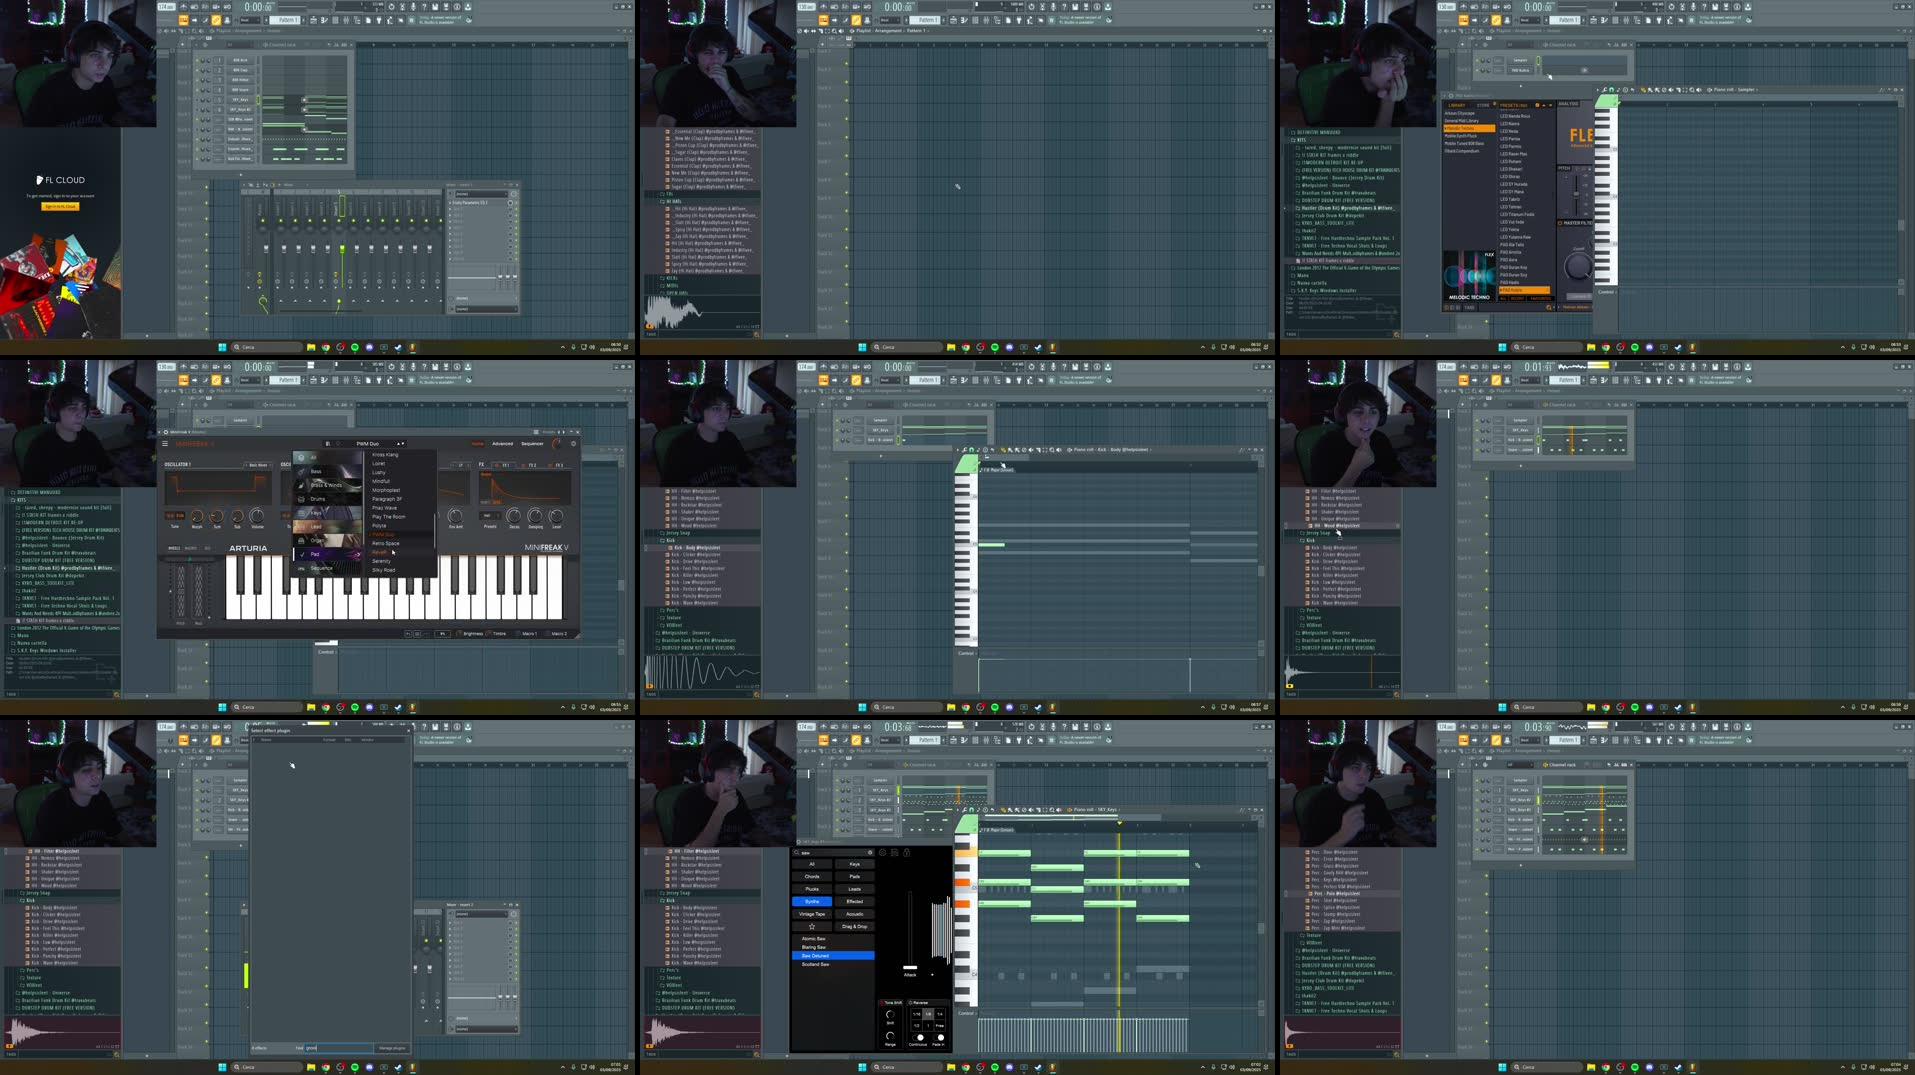
Task: Switch to the Sequencer tab in MiniFreak V
Action: click(532, 443)
